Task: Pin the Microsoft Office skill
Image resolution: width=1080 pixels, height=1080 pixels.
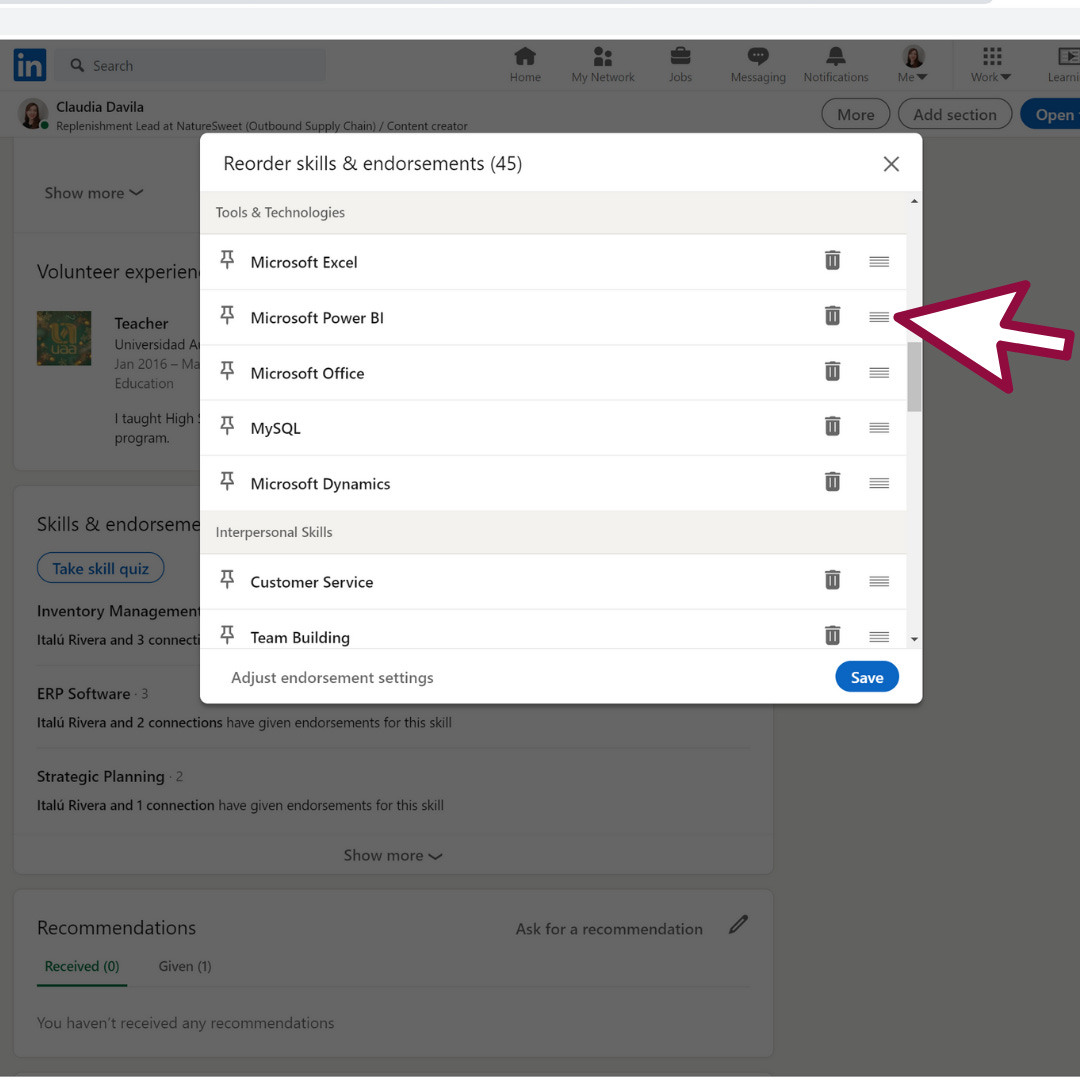Action: [227, 371]
